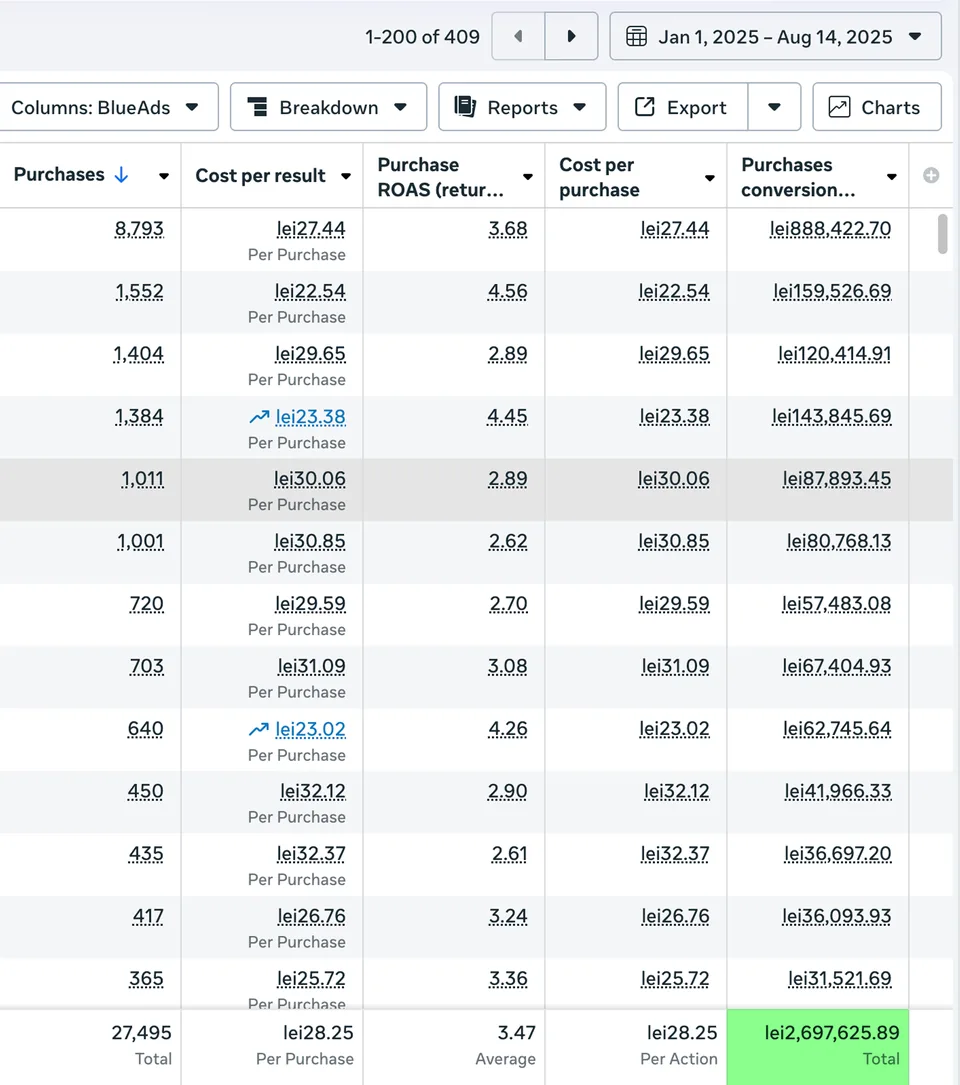Click the lei2,697,625.89 total conversion value
Image resolution: width=960 pixels, height=1085 pixels.
point(832,1033)
